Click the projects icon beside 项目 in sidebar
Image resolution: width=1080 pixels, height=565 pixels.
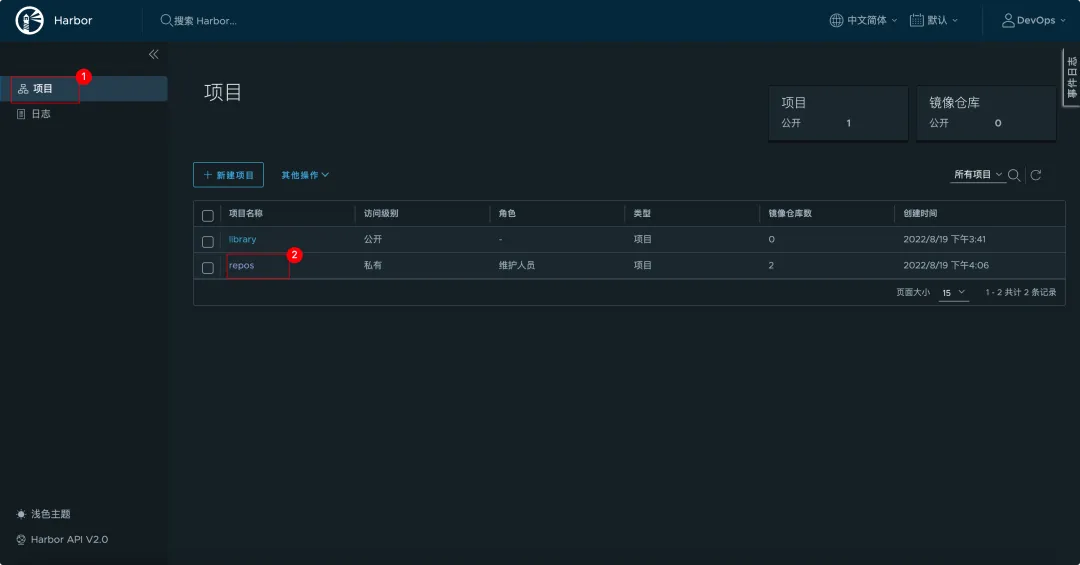(23, 89)
